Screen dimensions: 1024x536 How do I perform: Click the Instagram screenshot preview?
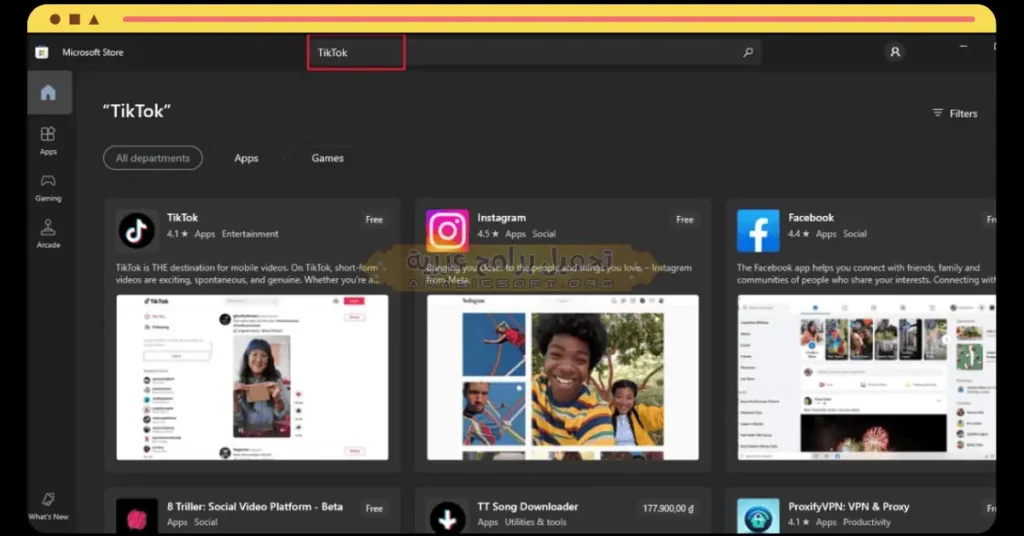click(563, 377)
